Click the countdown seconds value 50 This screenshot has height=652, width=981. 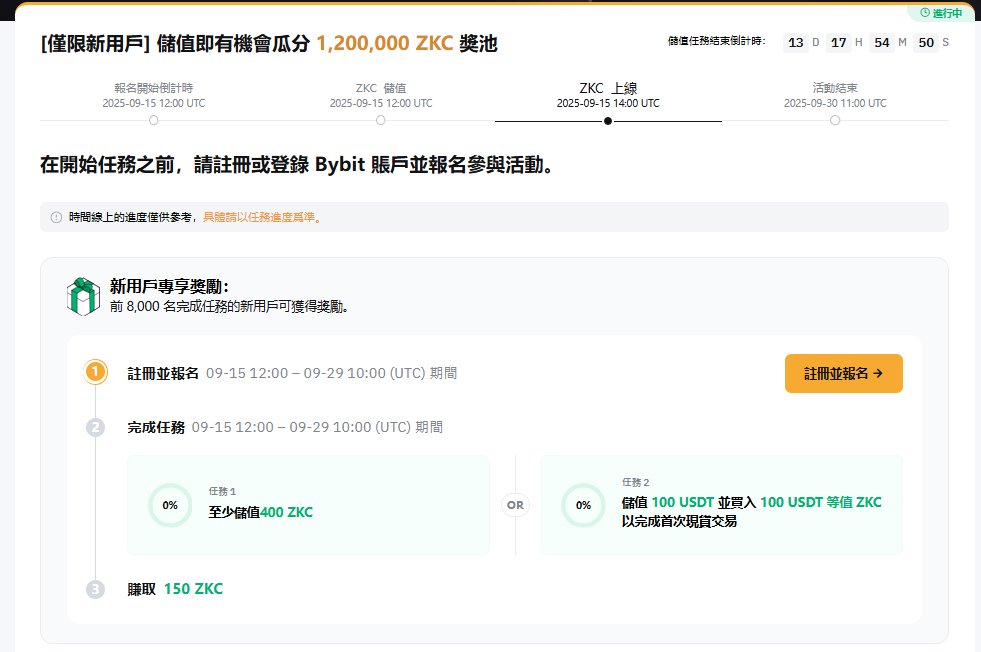[926, 43]
